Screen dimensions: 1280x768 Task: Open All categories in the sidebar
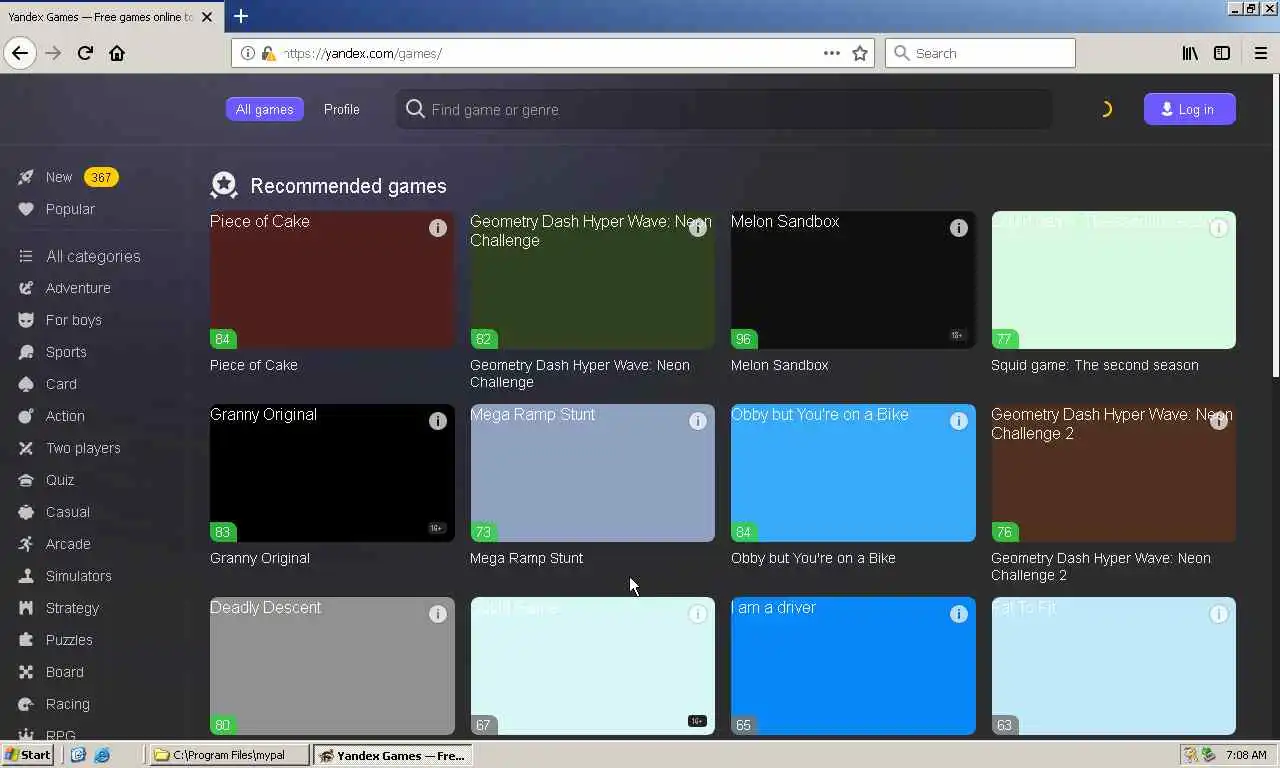(x=93, y=256)
